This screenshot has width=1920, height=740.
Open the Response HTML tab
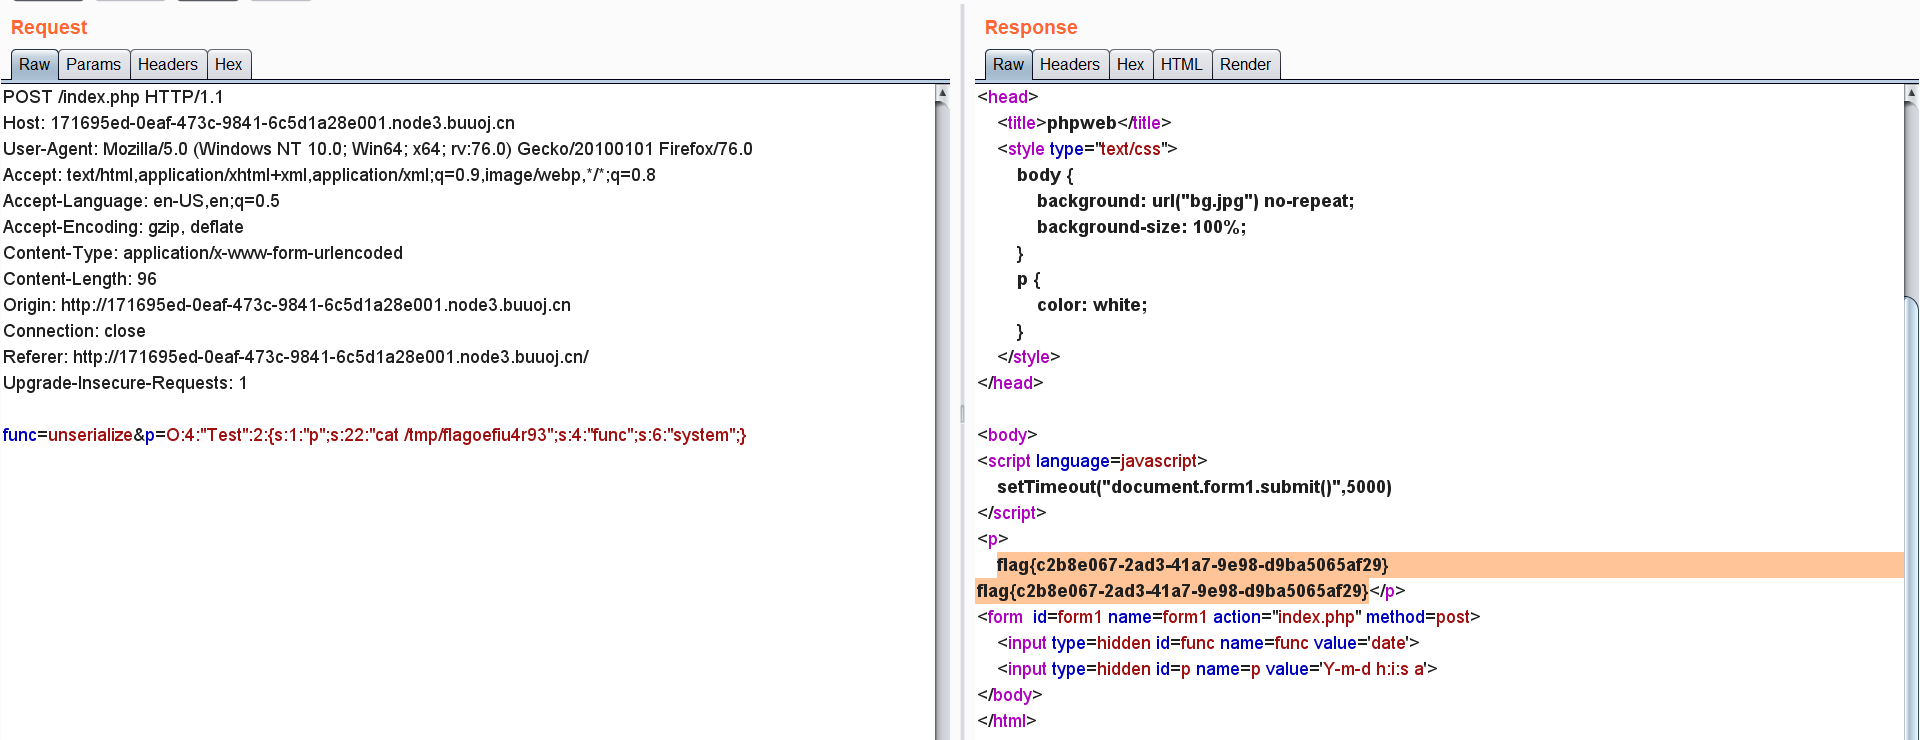1182,65
